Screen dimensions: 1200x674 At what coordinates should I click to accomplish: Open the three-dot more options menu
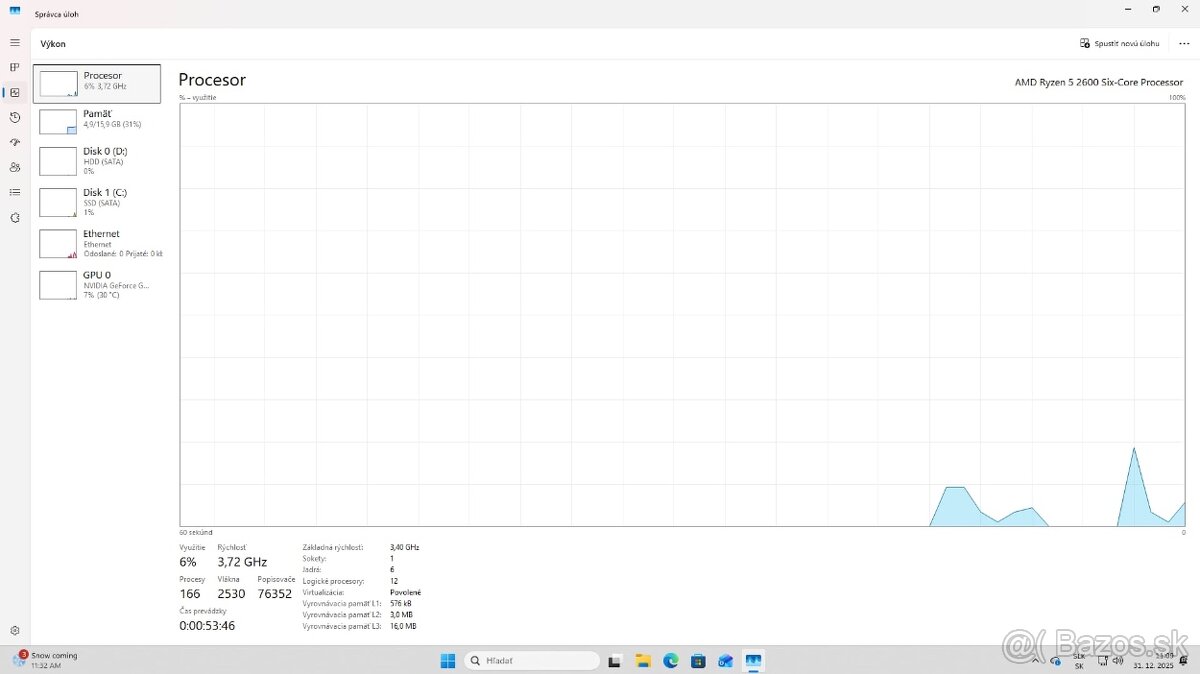click(1184, 44)
